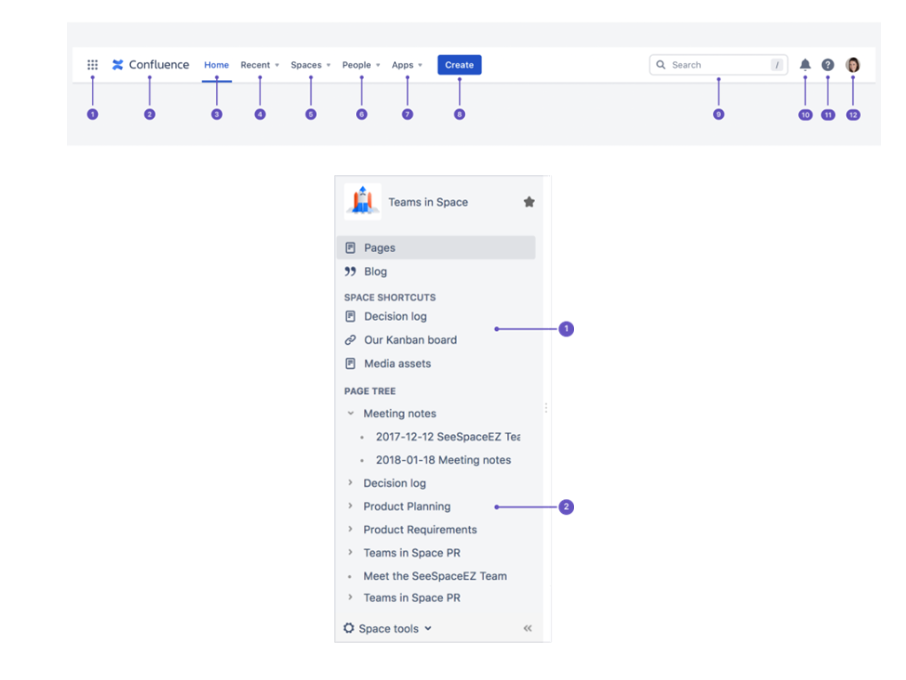Open the help question mark icon
Screen dimensions: 906x680
point(827,65)
